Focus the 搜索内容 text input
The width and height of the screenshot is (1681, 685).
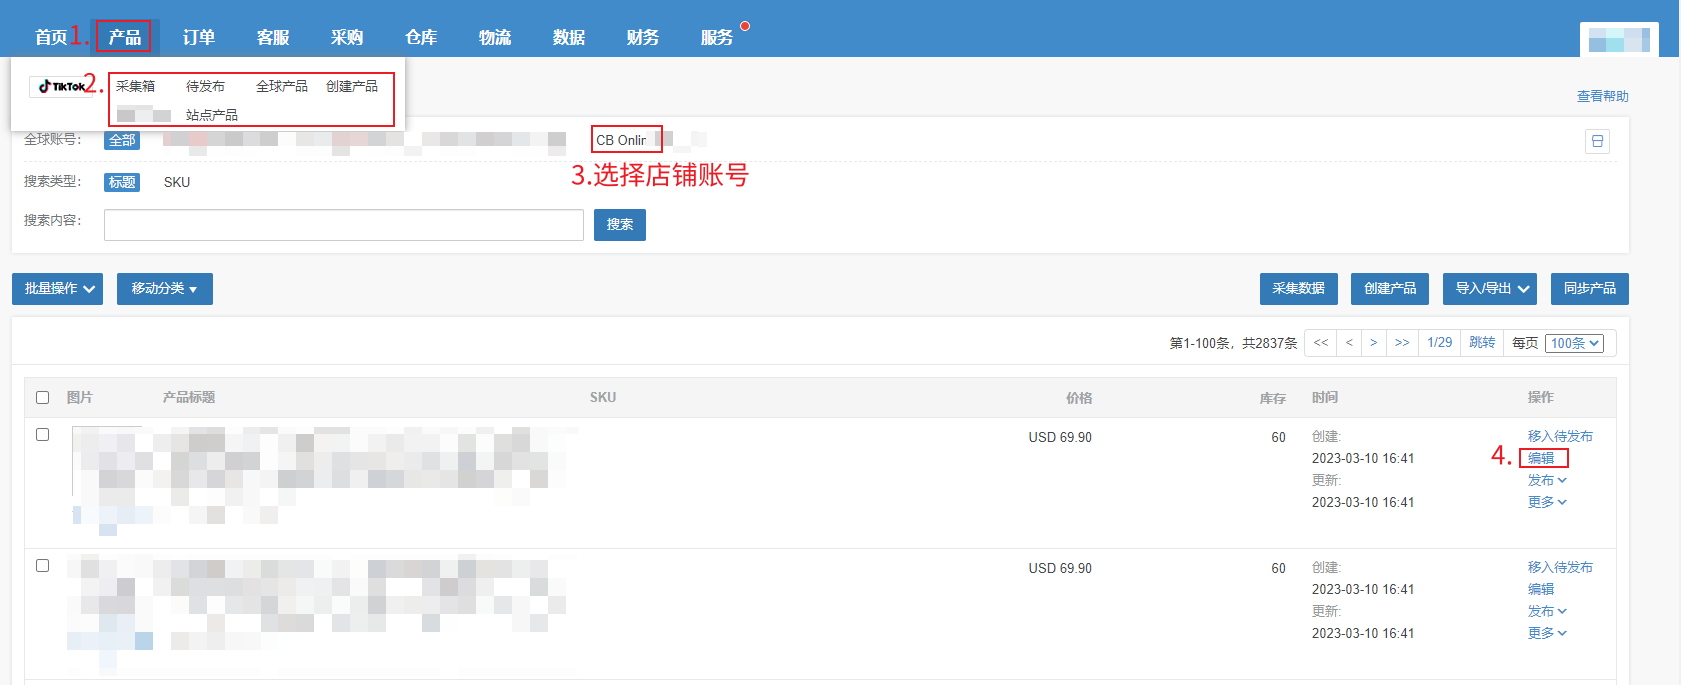click(x=344, y=225)
